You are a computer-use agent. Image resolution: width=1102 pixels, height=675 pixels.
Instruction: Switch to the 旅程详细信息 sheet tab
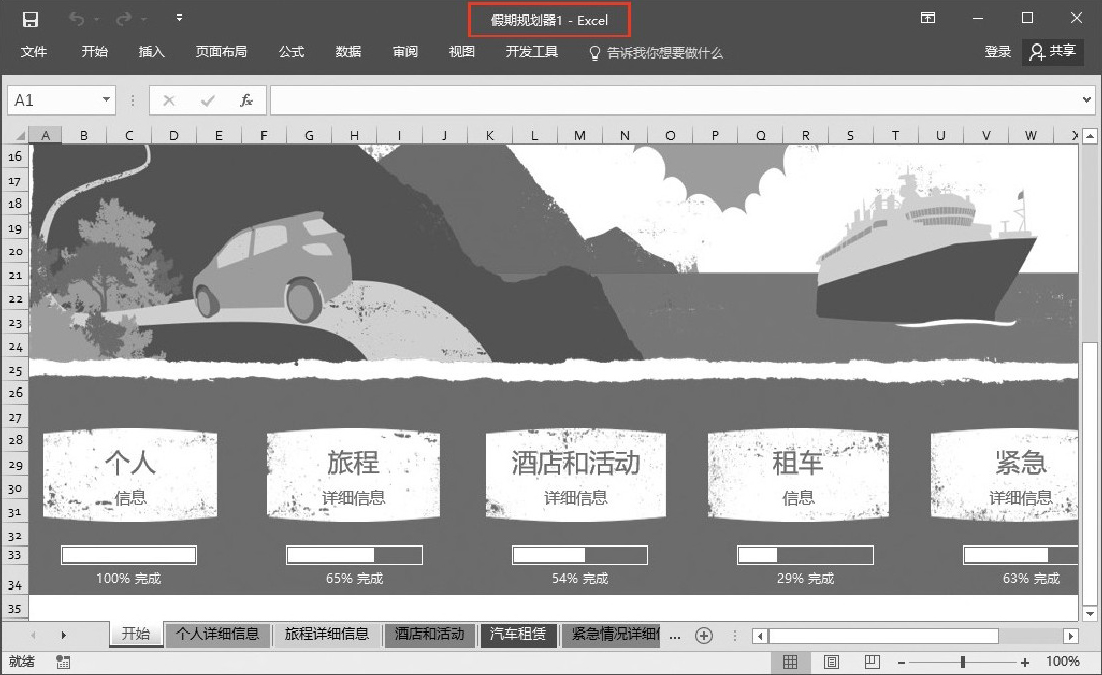[x=327, y=634]
